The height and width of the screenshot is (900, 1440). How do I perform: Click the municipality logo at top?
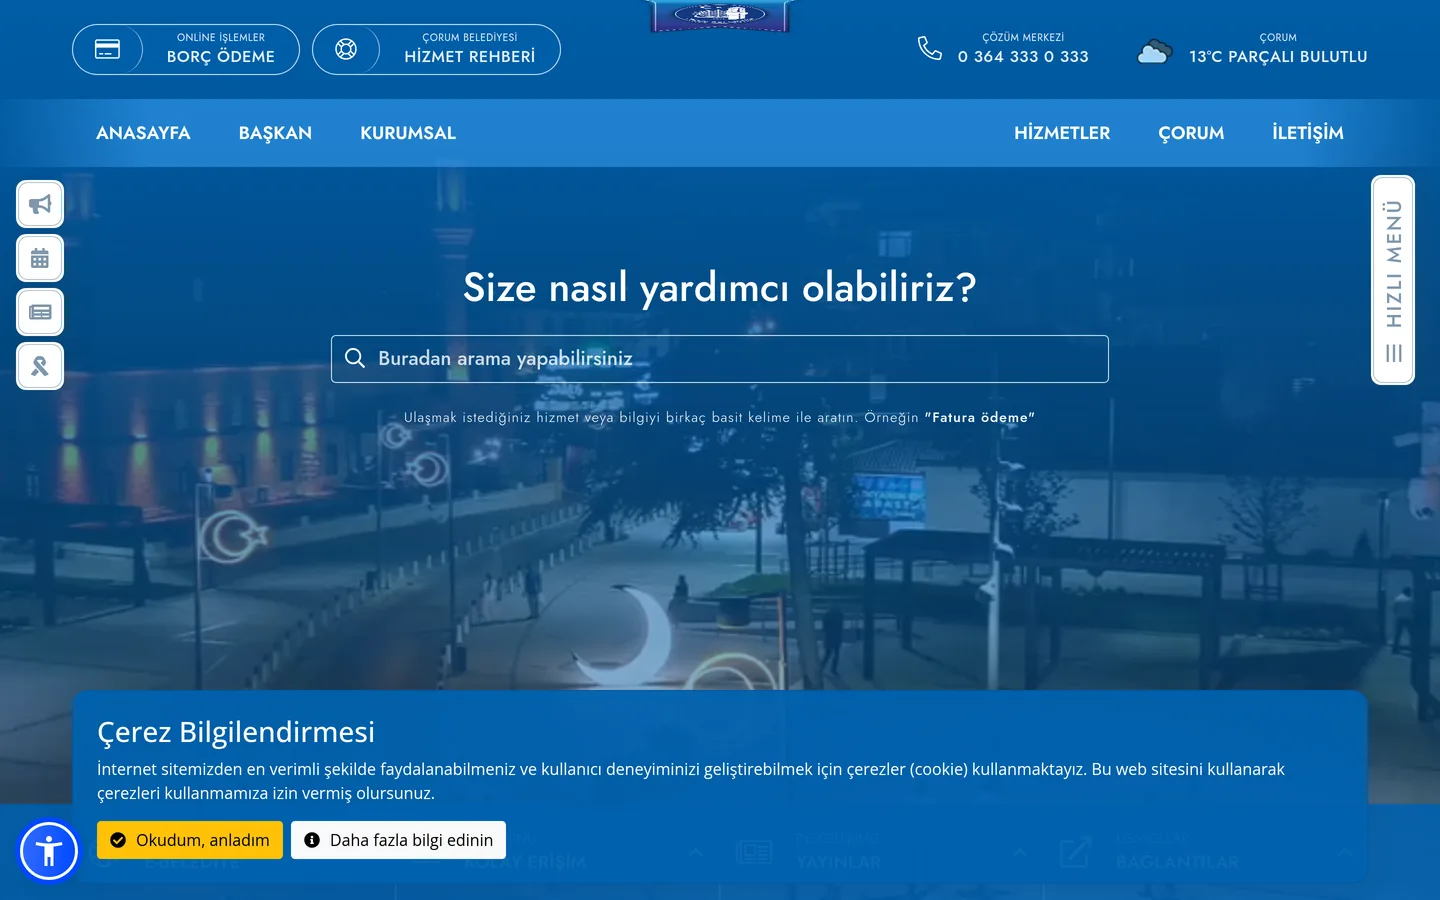tap(720, 16)
